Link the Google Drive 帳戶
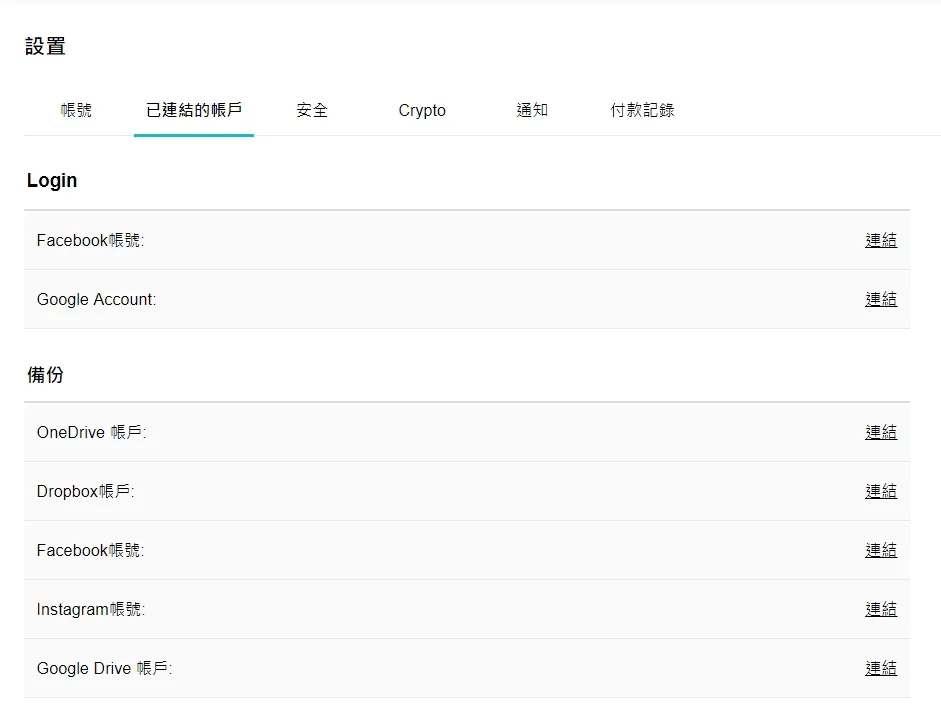The height and width of the screenshot is (708, 941). pos(881,668)
